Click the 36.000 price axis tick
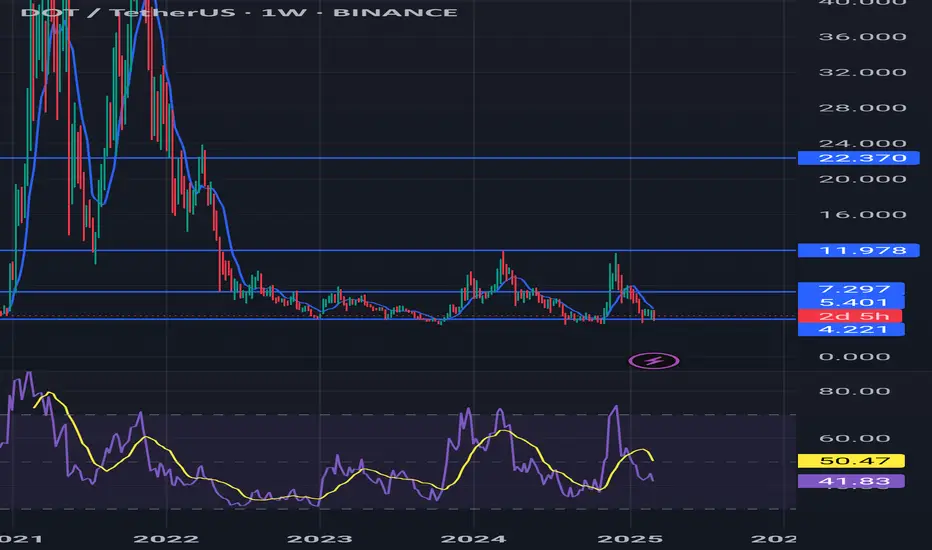The image size is (932, 550). coord(862,37)
